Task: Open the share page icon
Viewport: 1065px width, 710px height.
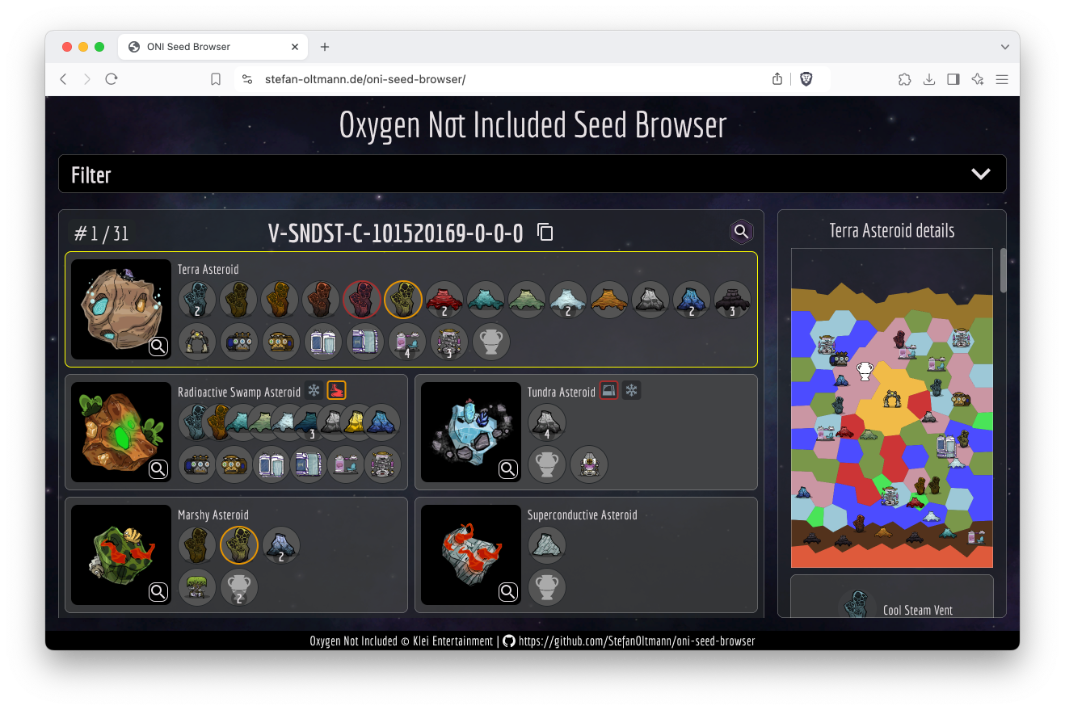Action: tap(777, 79)
